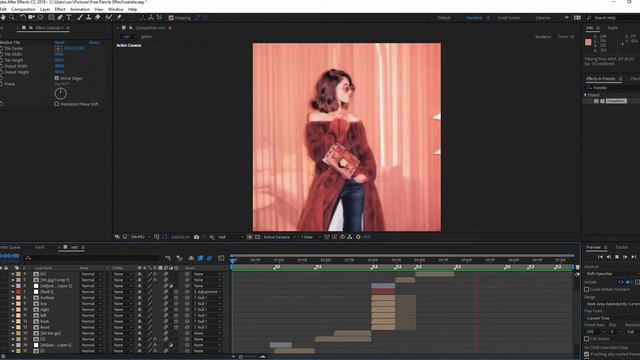Screen dimensions: 640x360
Task: Select the Pen tool
Action: click(x=60, y=18)
